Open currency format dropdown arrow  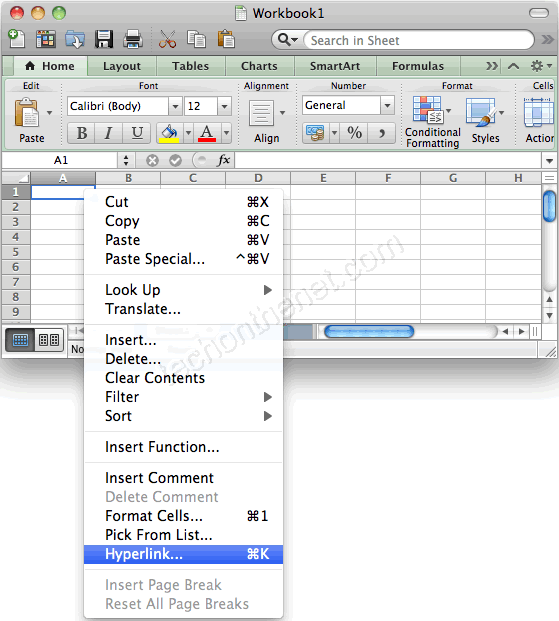pyautogui.click(x=335, y=133)
